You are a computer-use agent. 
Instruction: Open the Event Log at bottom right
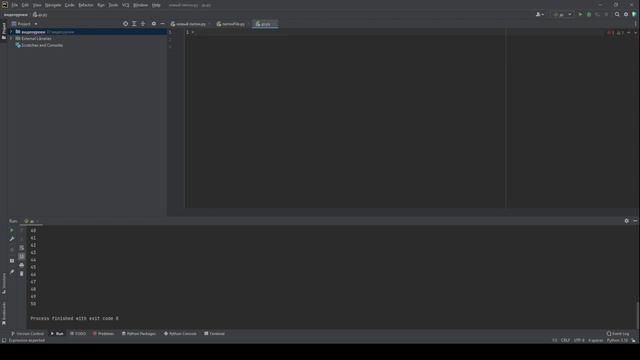[618, 334]
